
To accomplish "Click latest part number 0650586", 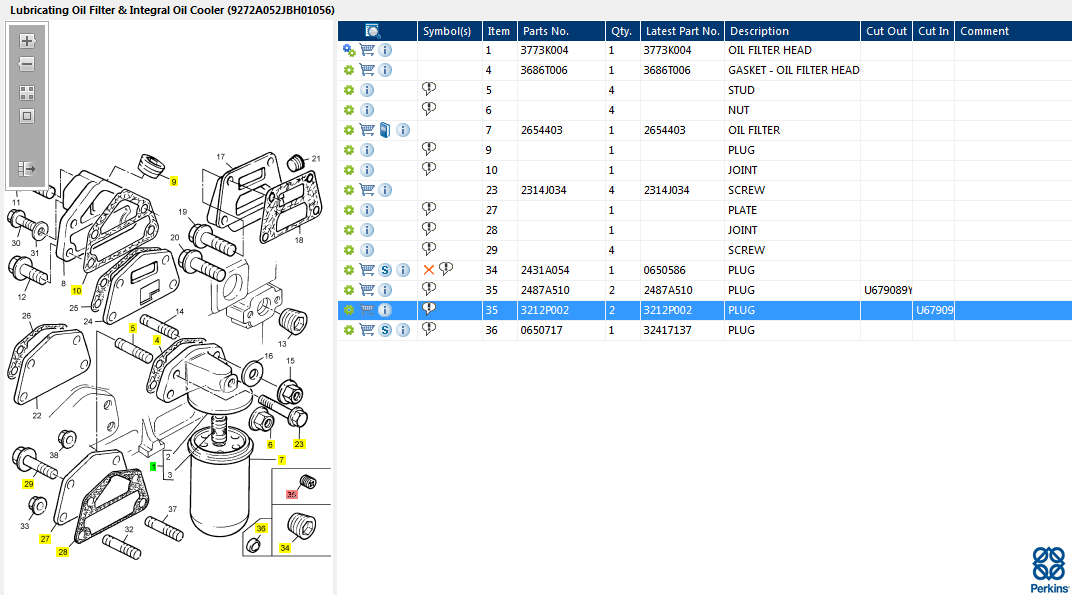I will [665, 270].
